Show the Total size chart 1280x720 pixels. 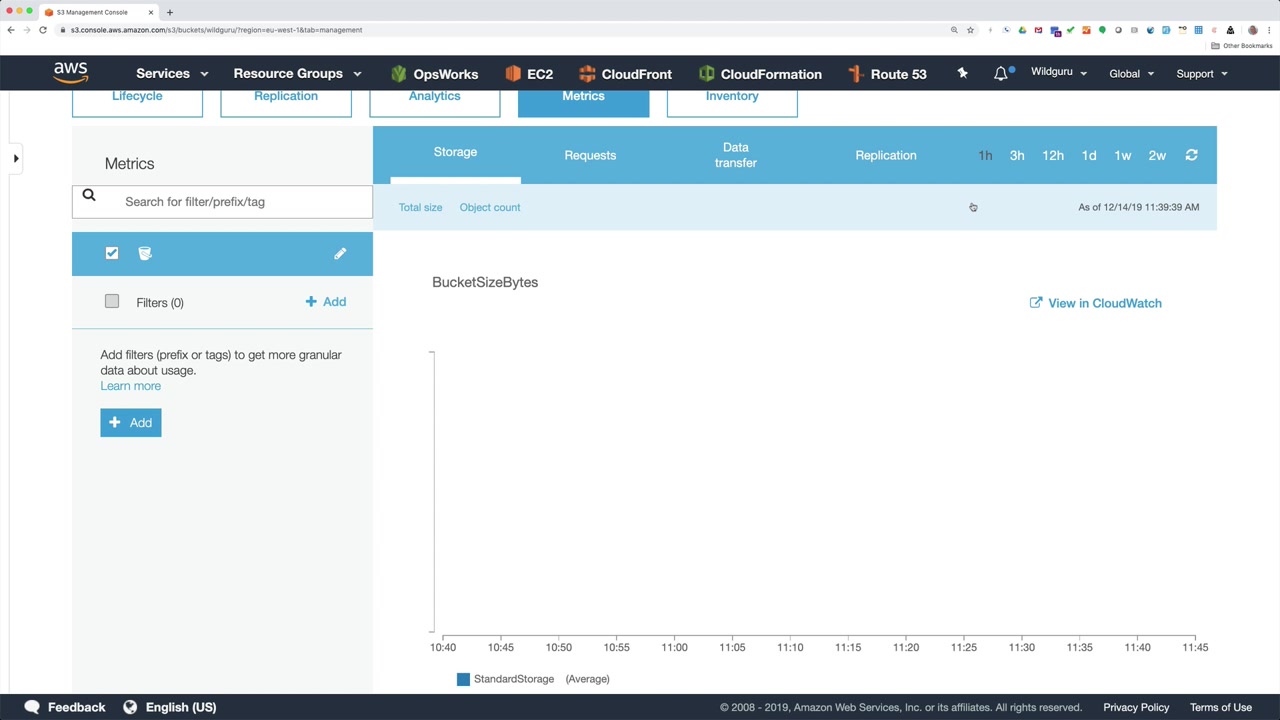pos(420,207)
